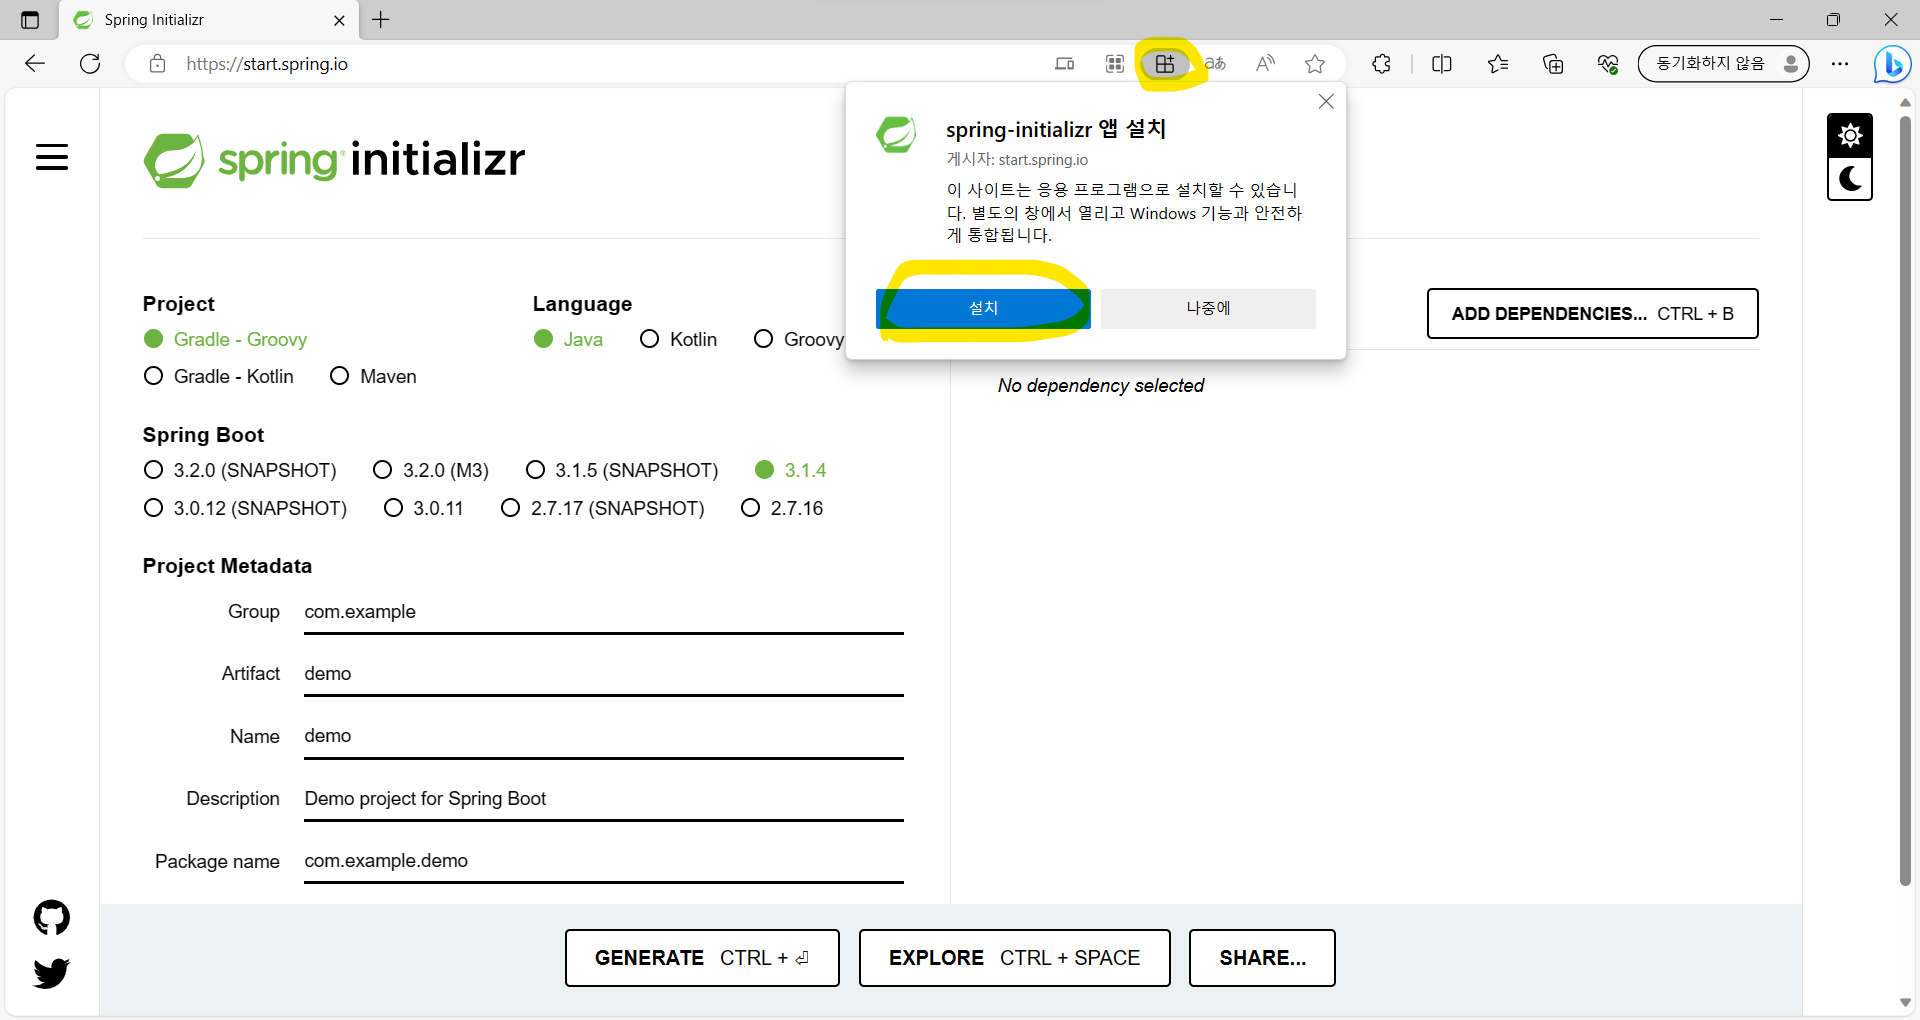Click the browser back arrow

(35, 64)
